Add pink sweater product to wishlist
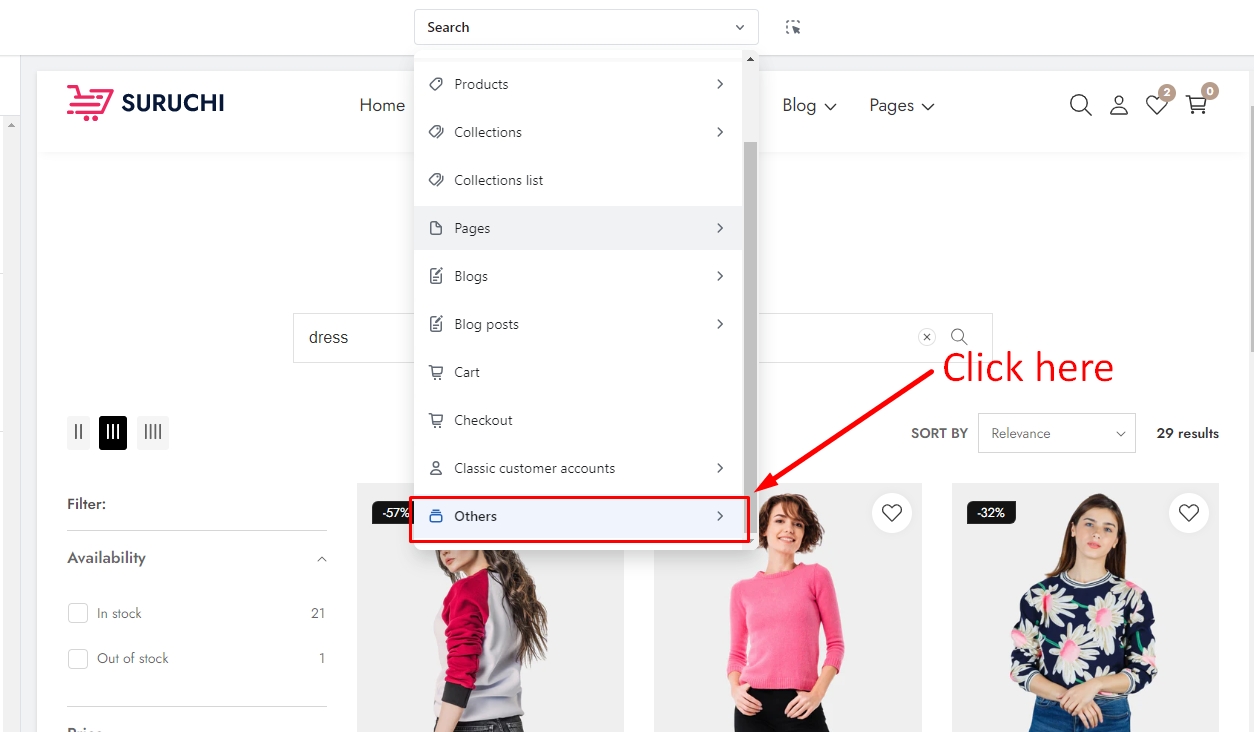 tap(892, 513)
